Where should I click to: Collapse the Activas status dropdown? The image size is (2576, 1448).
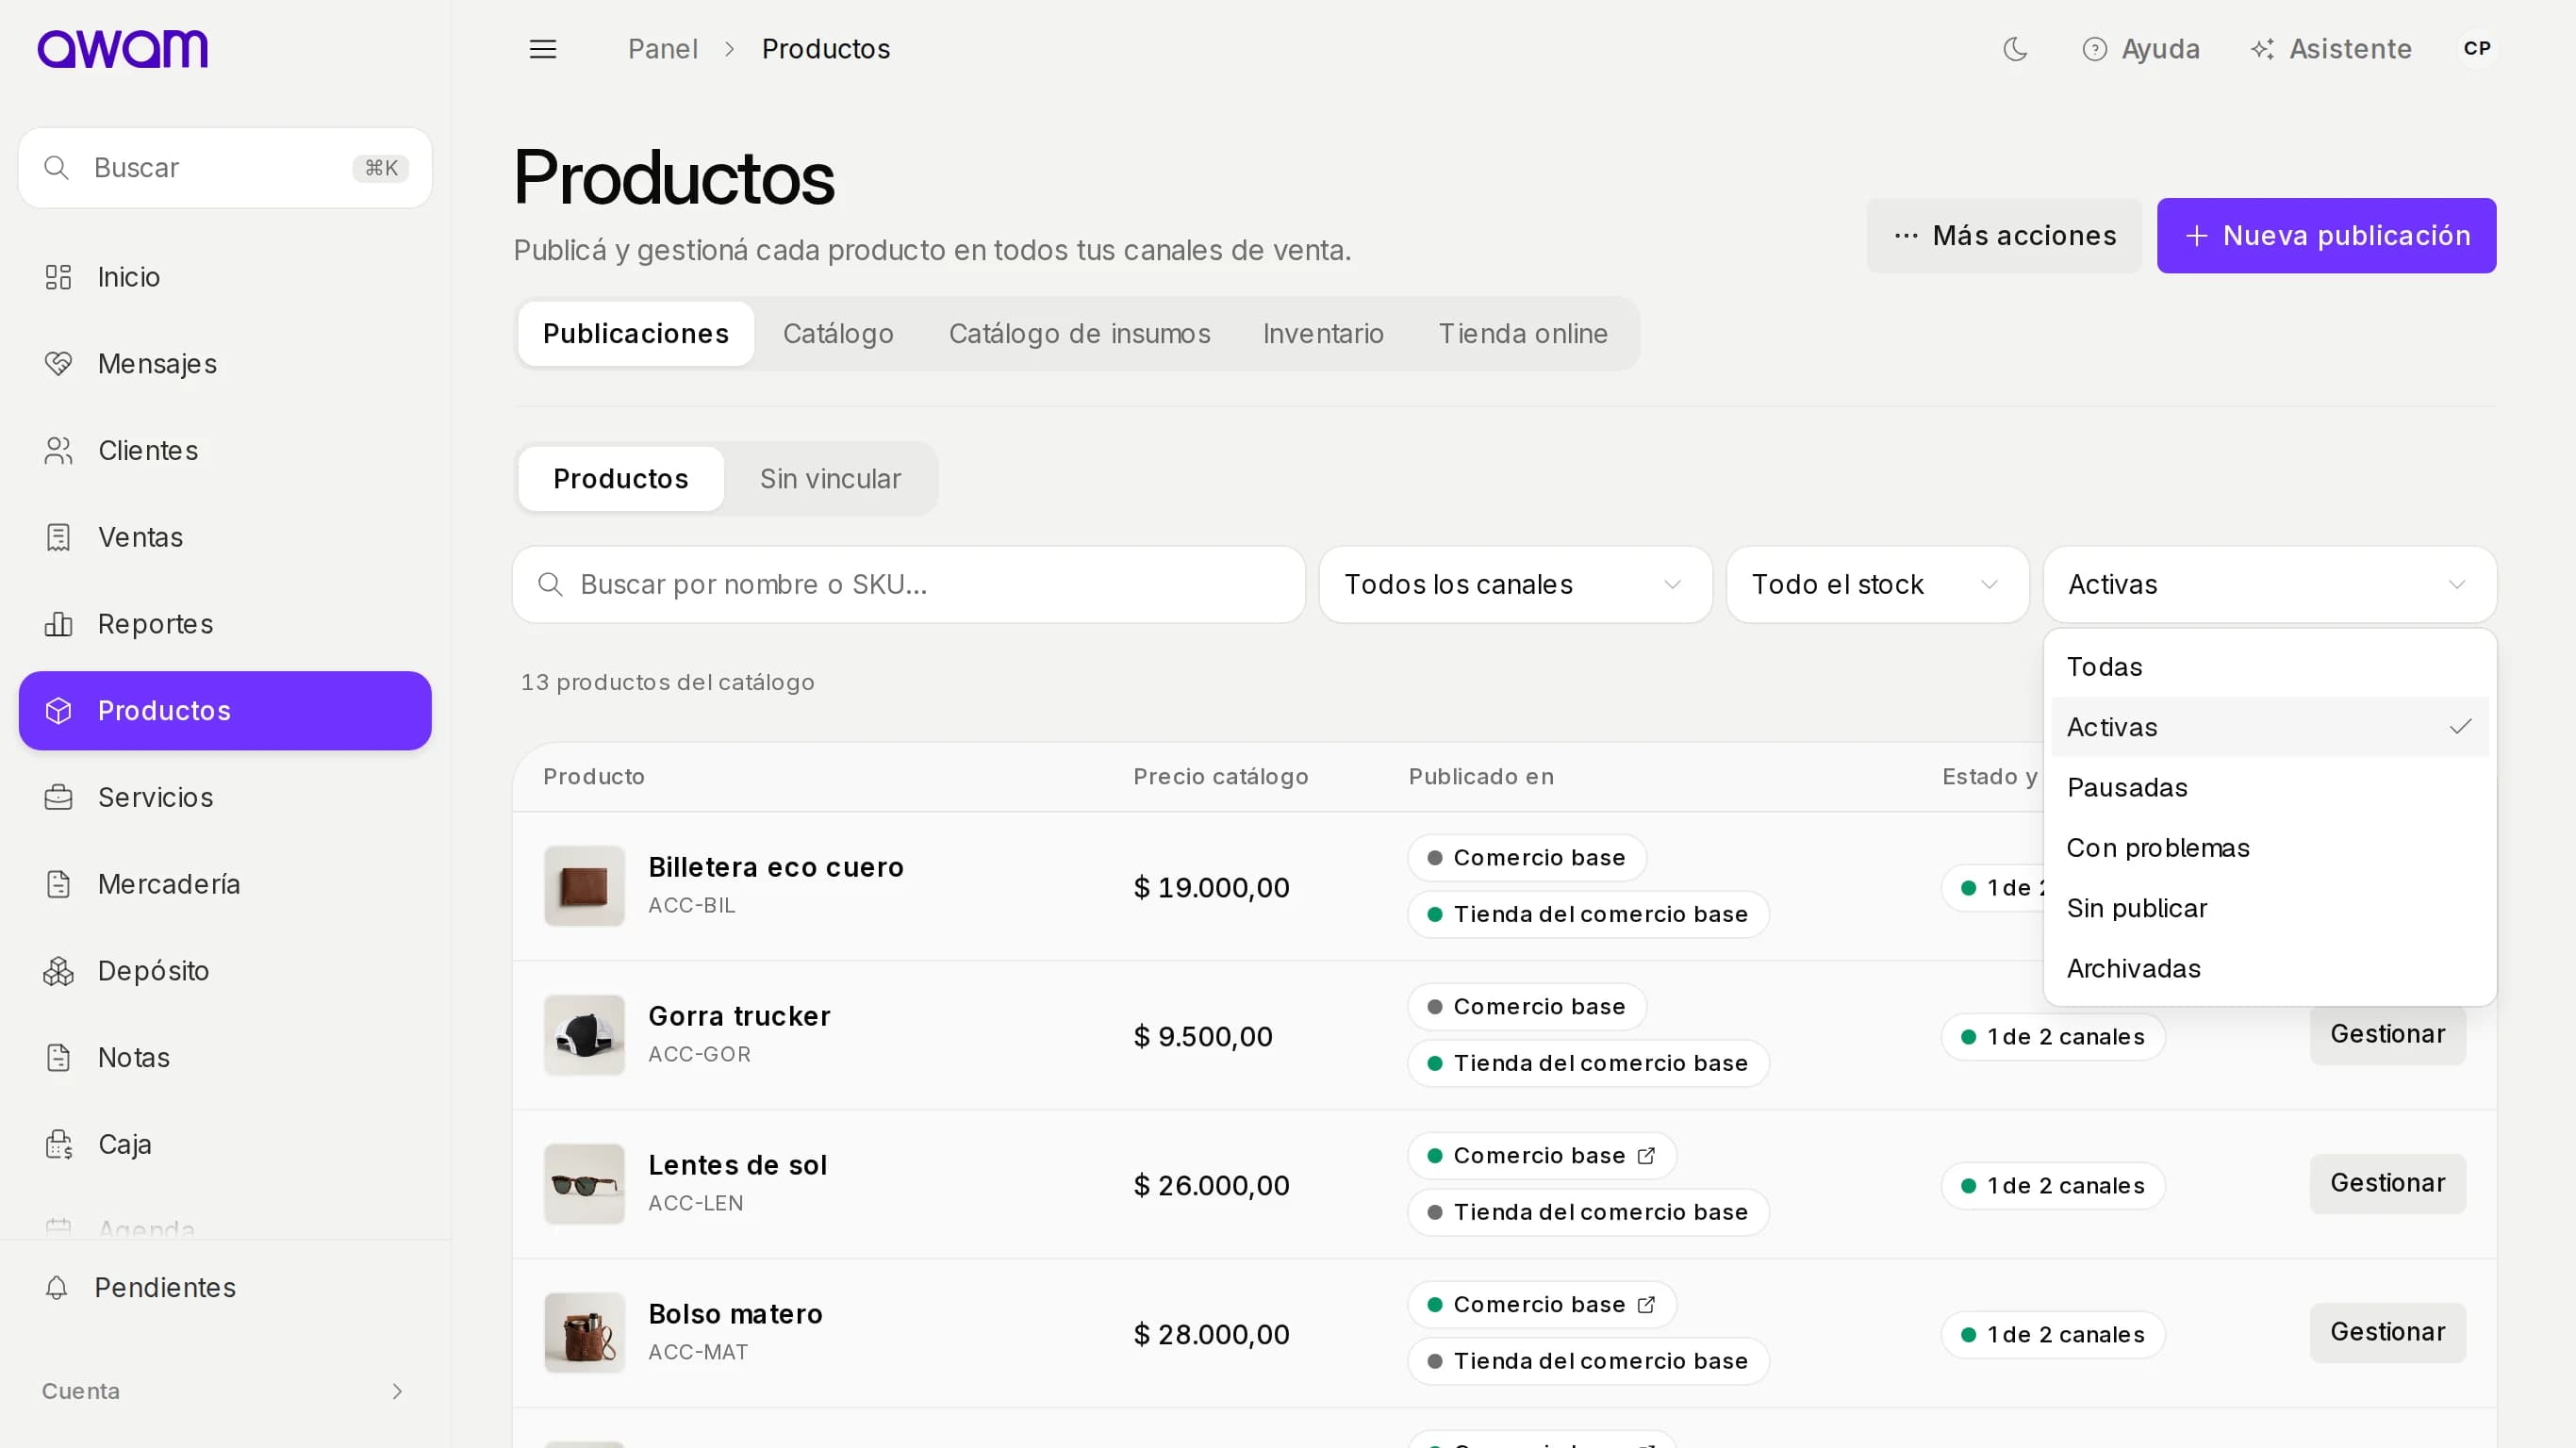[2269, 585]
